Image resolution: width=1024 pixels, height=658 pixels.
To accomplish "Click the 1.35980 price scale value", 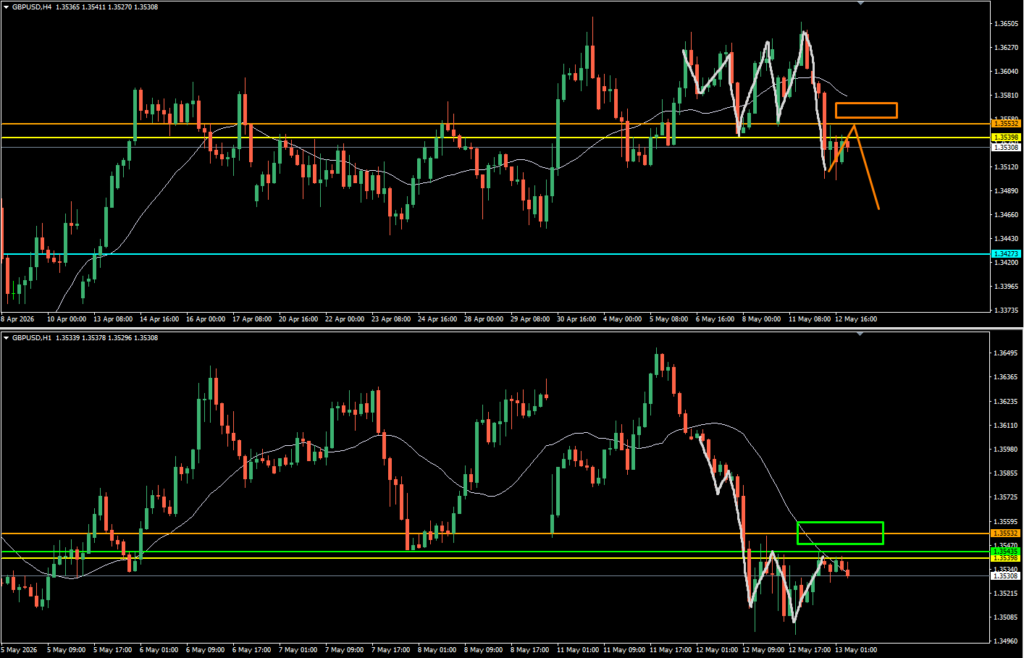I will 1006,449.
